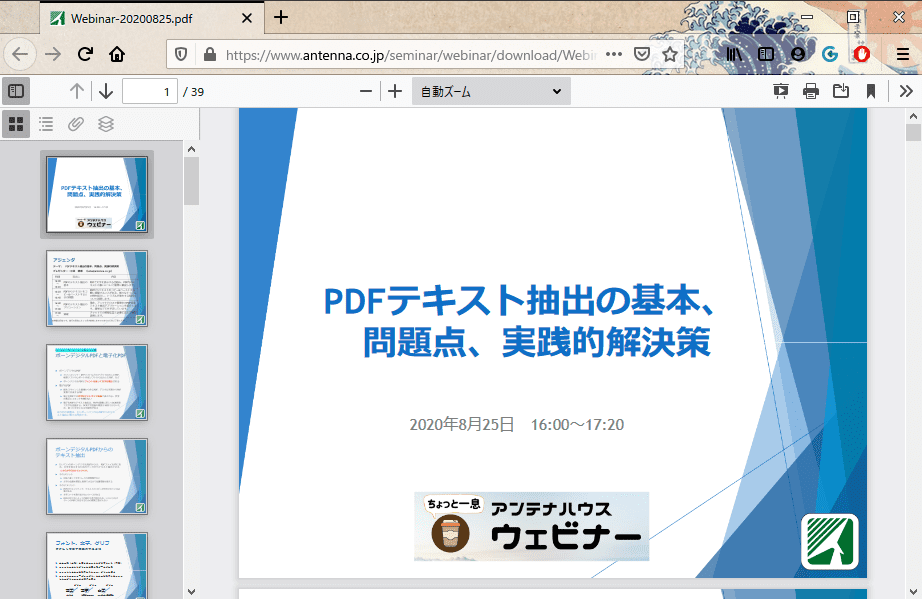Click the page number input field
Viewport: 922px width, 599px height.
click(x=149, y=91)
